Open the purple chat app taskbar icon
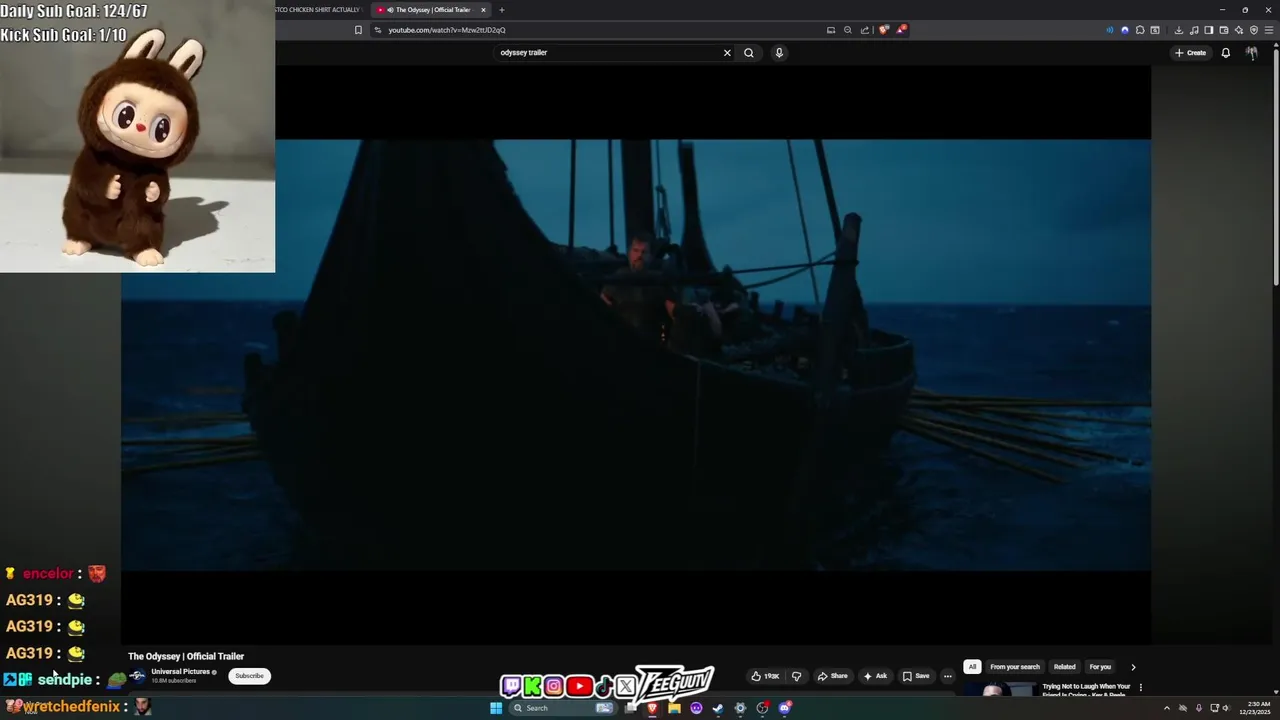 [696, 708]
